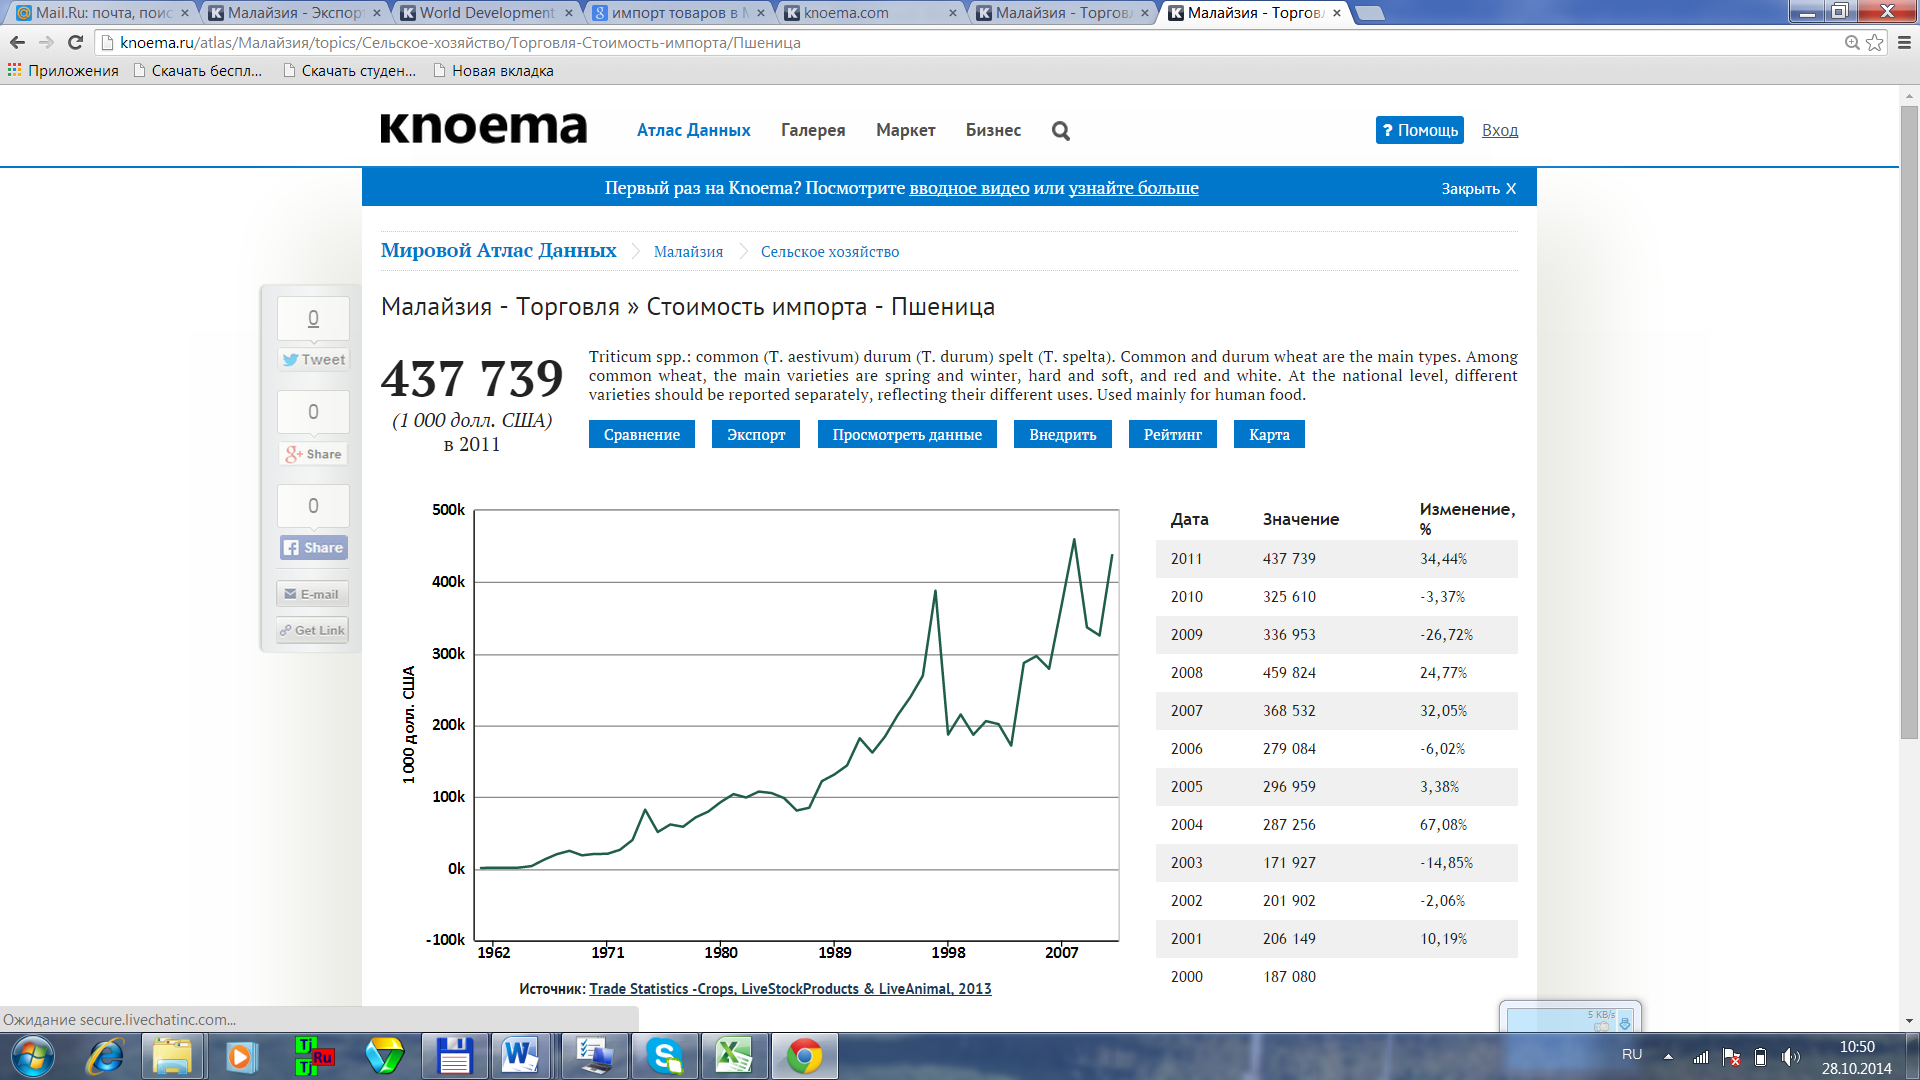The image size is (1920, 1080).
Task: Click the Twitter Tweet share button
Action: click(313, 360)
